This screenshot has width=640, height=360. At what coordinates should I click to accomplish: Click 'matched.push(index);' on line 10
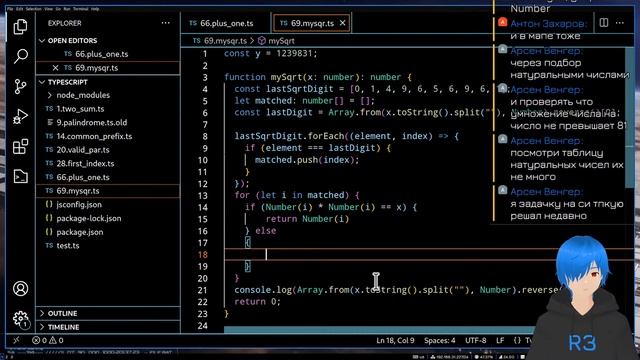click(x=307, y=160)
